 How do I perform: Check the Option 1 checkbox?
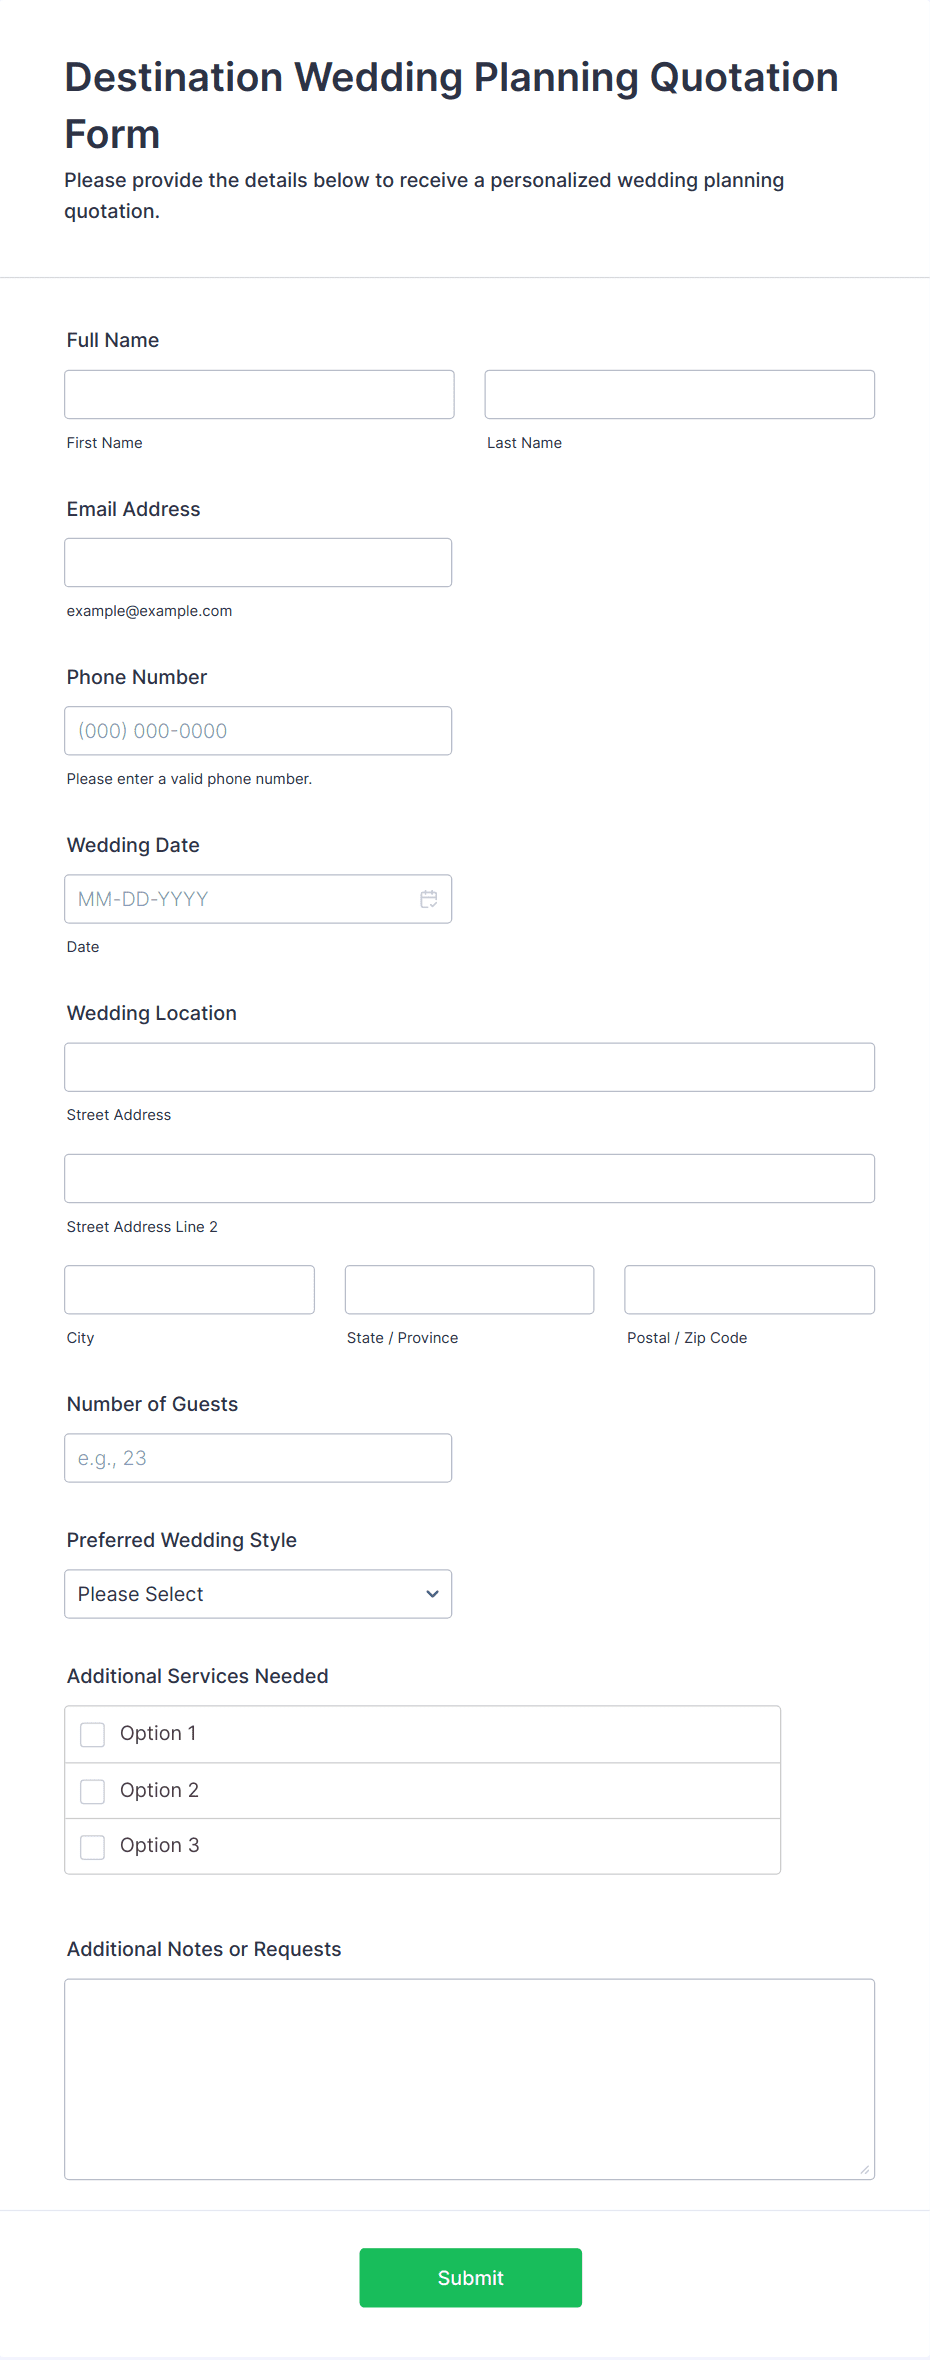point(92,1734)
